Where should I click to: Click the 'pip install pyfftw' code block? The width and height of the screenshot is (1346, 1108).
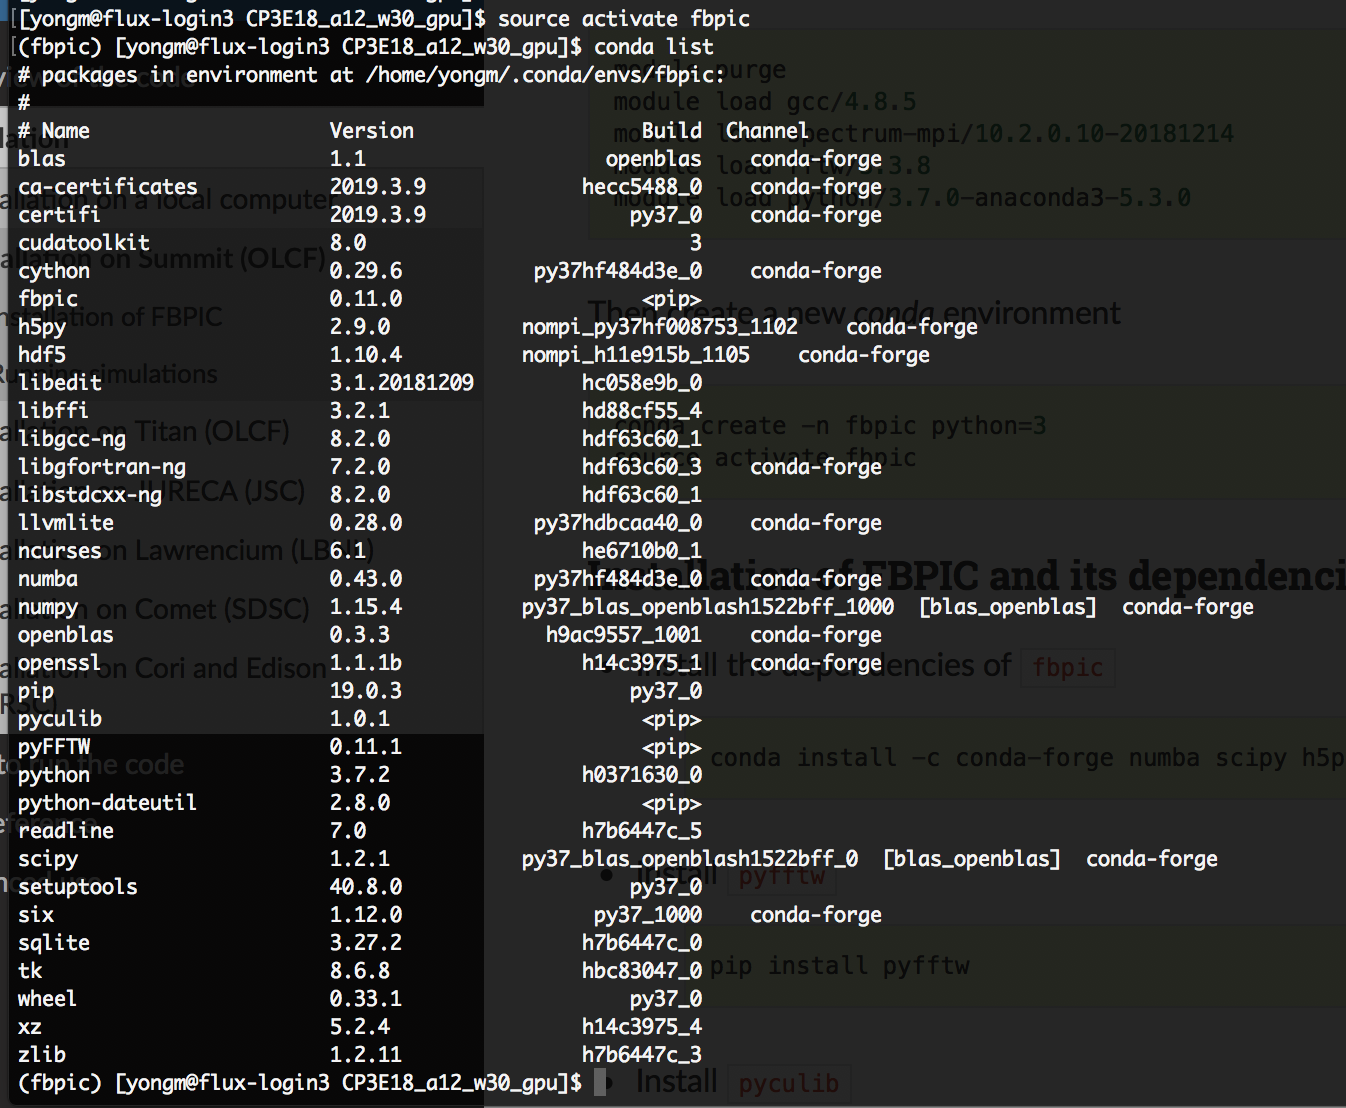[x=840, y=965]
